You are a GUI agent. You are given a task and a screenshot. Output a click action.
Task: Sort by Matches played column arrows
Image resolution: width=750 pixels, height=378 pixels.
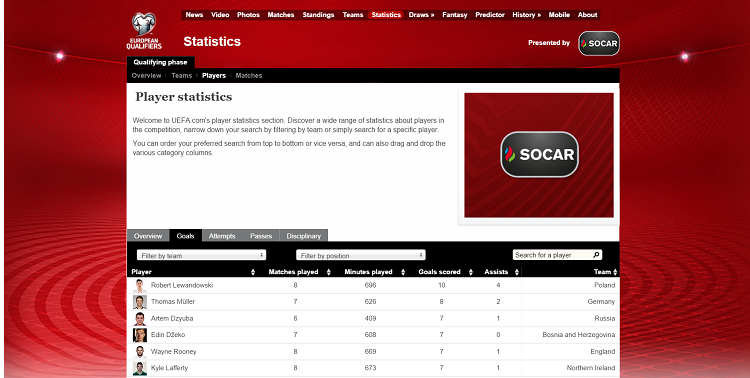[x=329, y=272]
